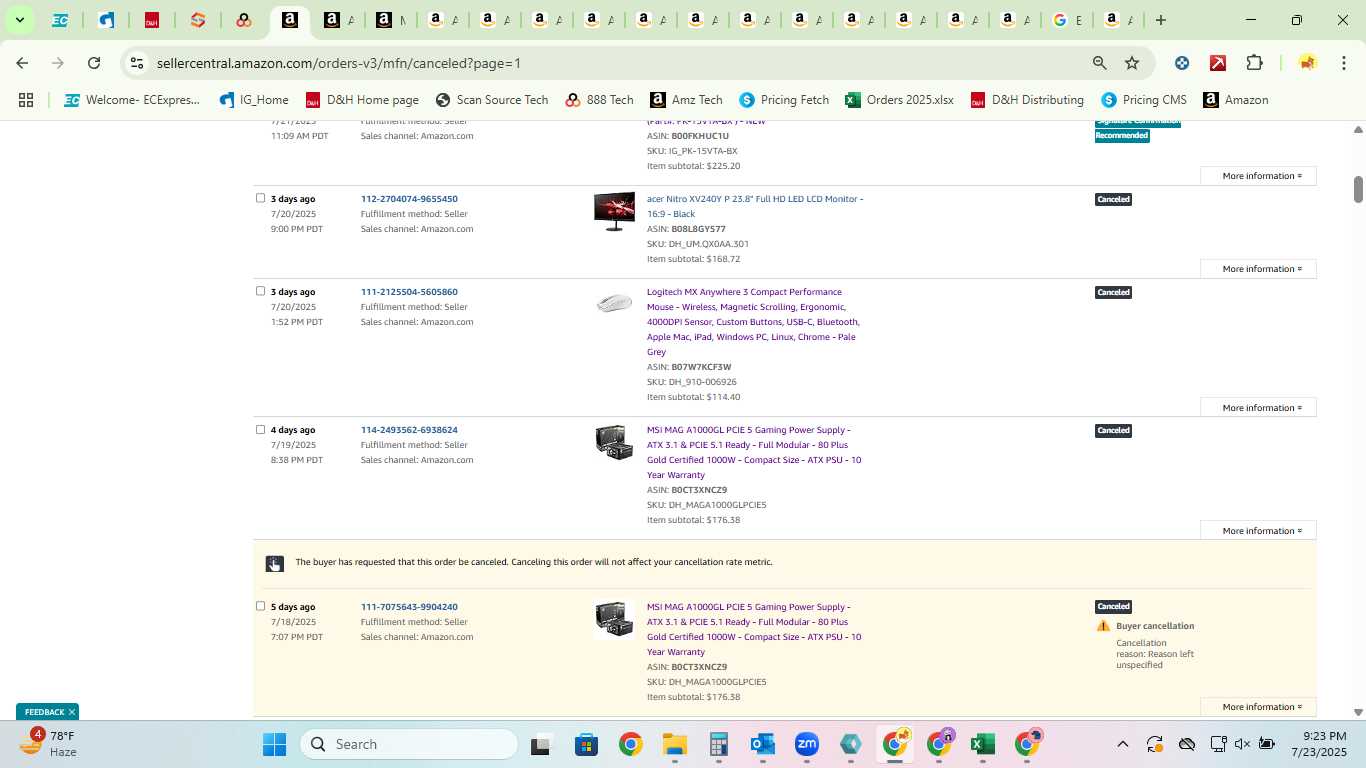Close the FEEDBACK widget with X
Image resolution: width=1366 pixels, height=768 pixels.
pyautogui.click(x=72, y=712)
